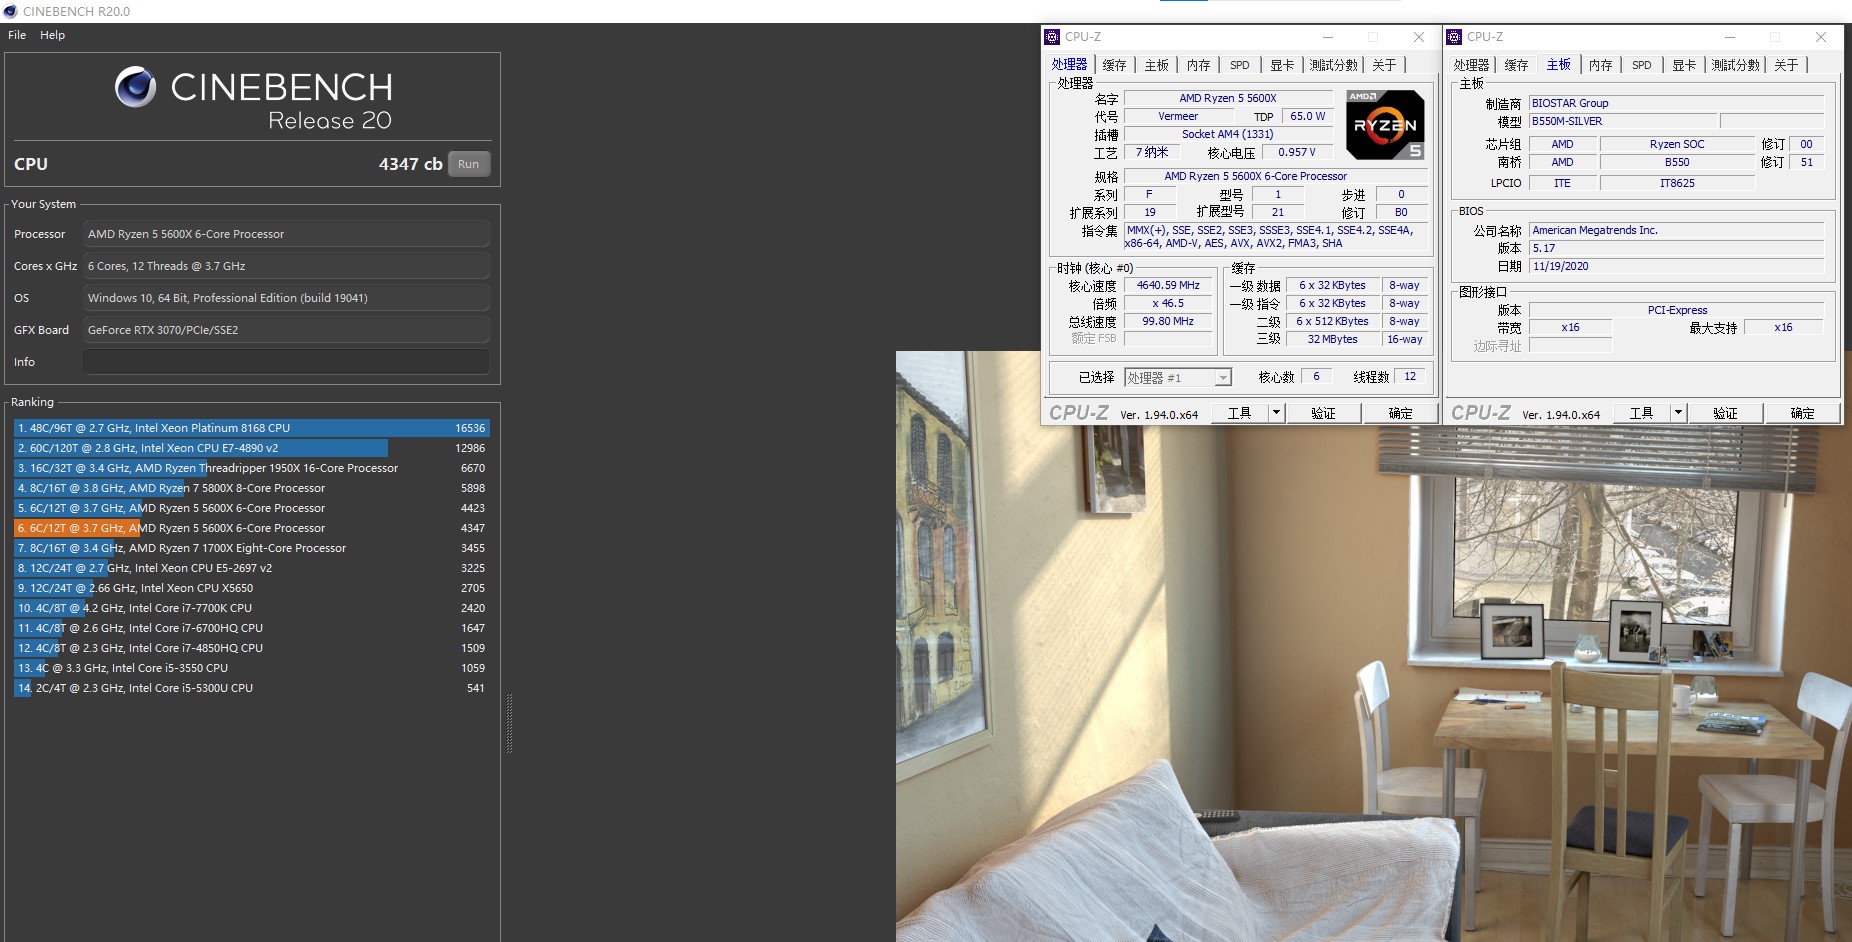Select ranking row Ryzen 7 1700X Eight-Core
The image size is (1852, 942).
[252, 548]
